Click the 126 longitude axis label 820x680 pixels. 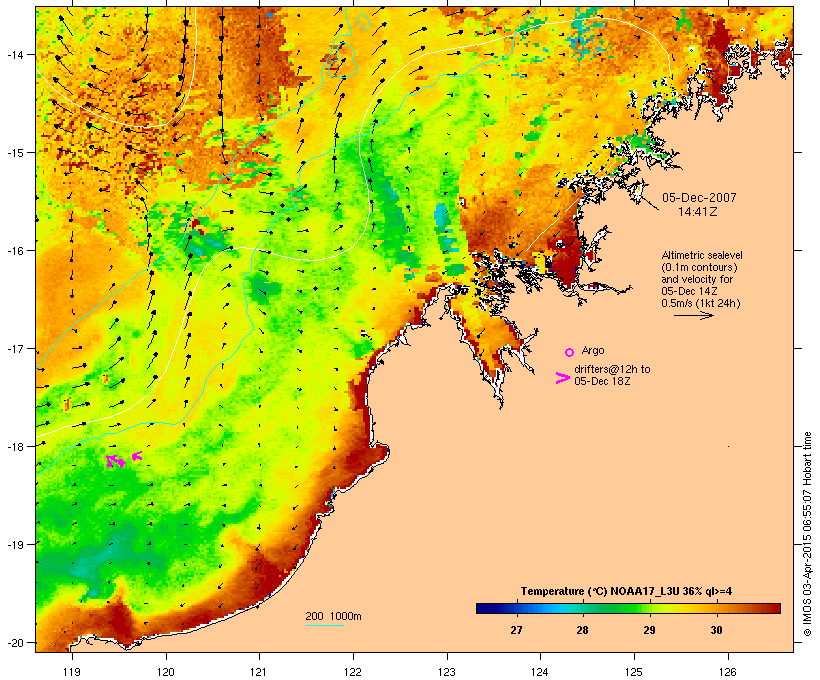coord(727,672)
